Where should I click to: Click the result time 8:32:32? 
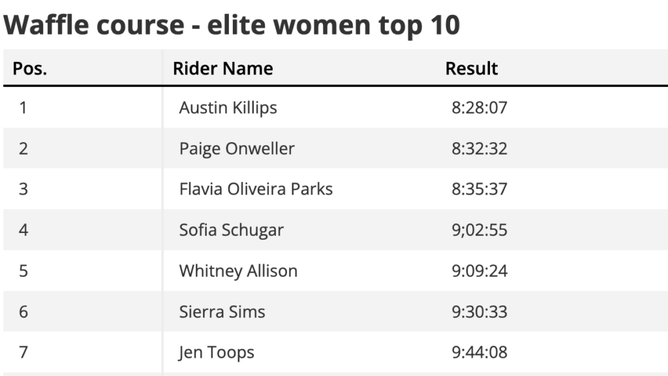pyautogui.click(x=479, y=149)
